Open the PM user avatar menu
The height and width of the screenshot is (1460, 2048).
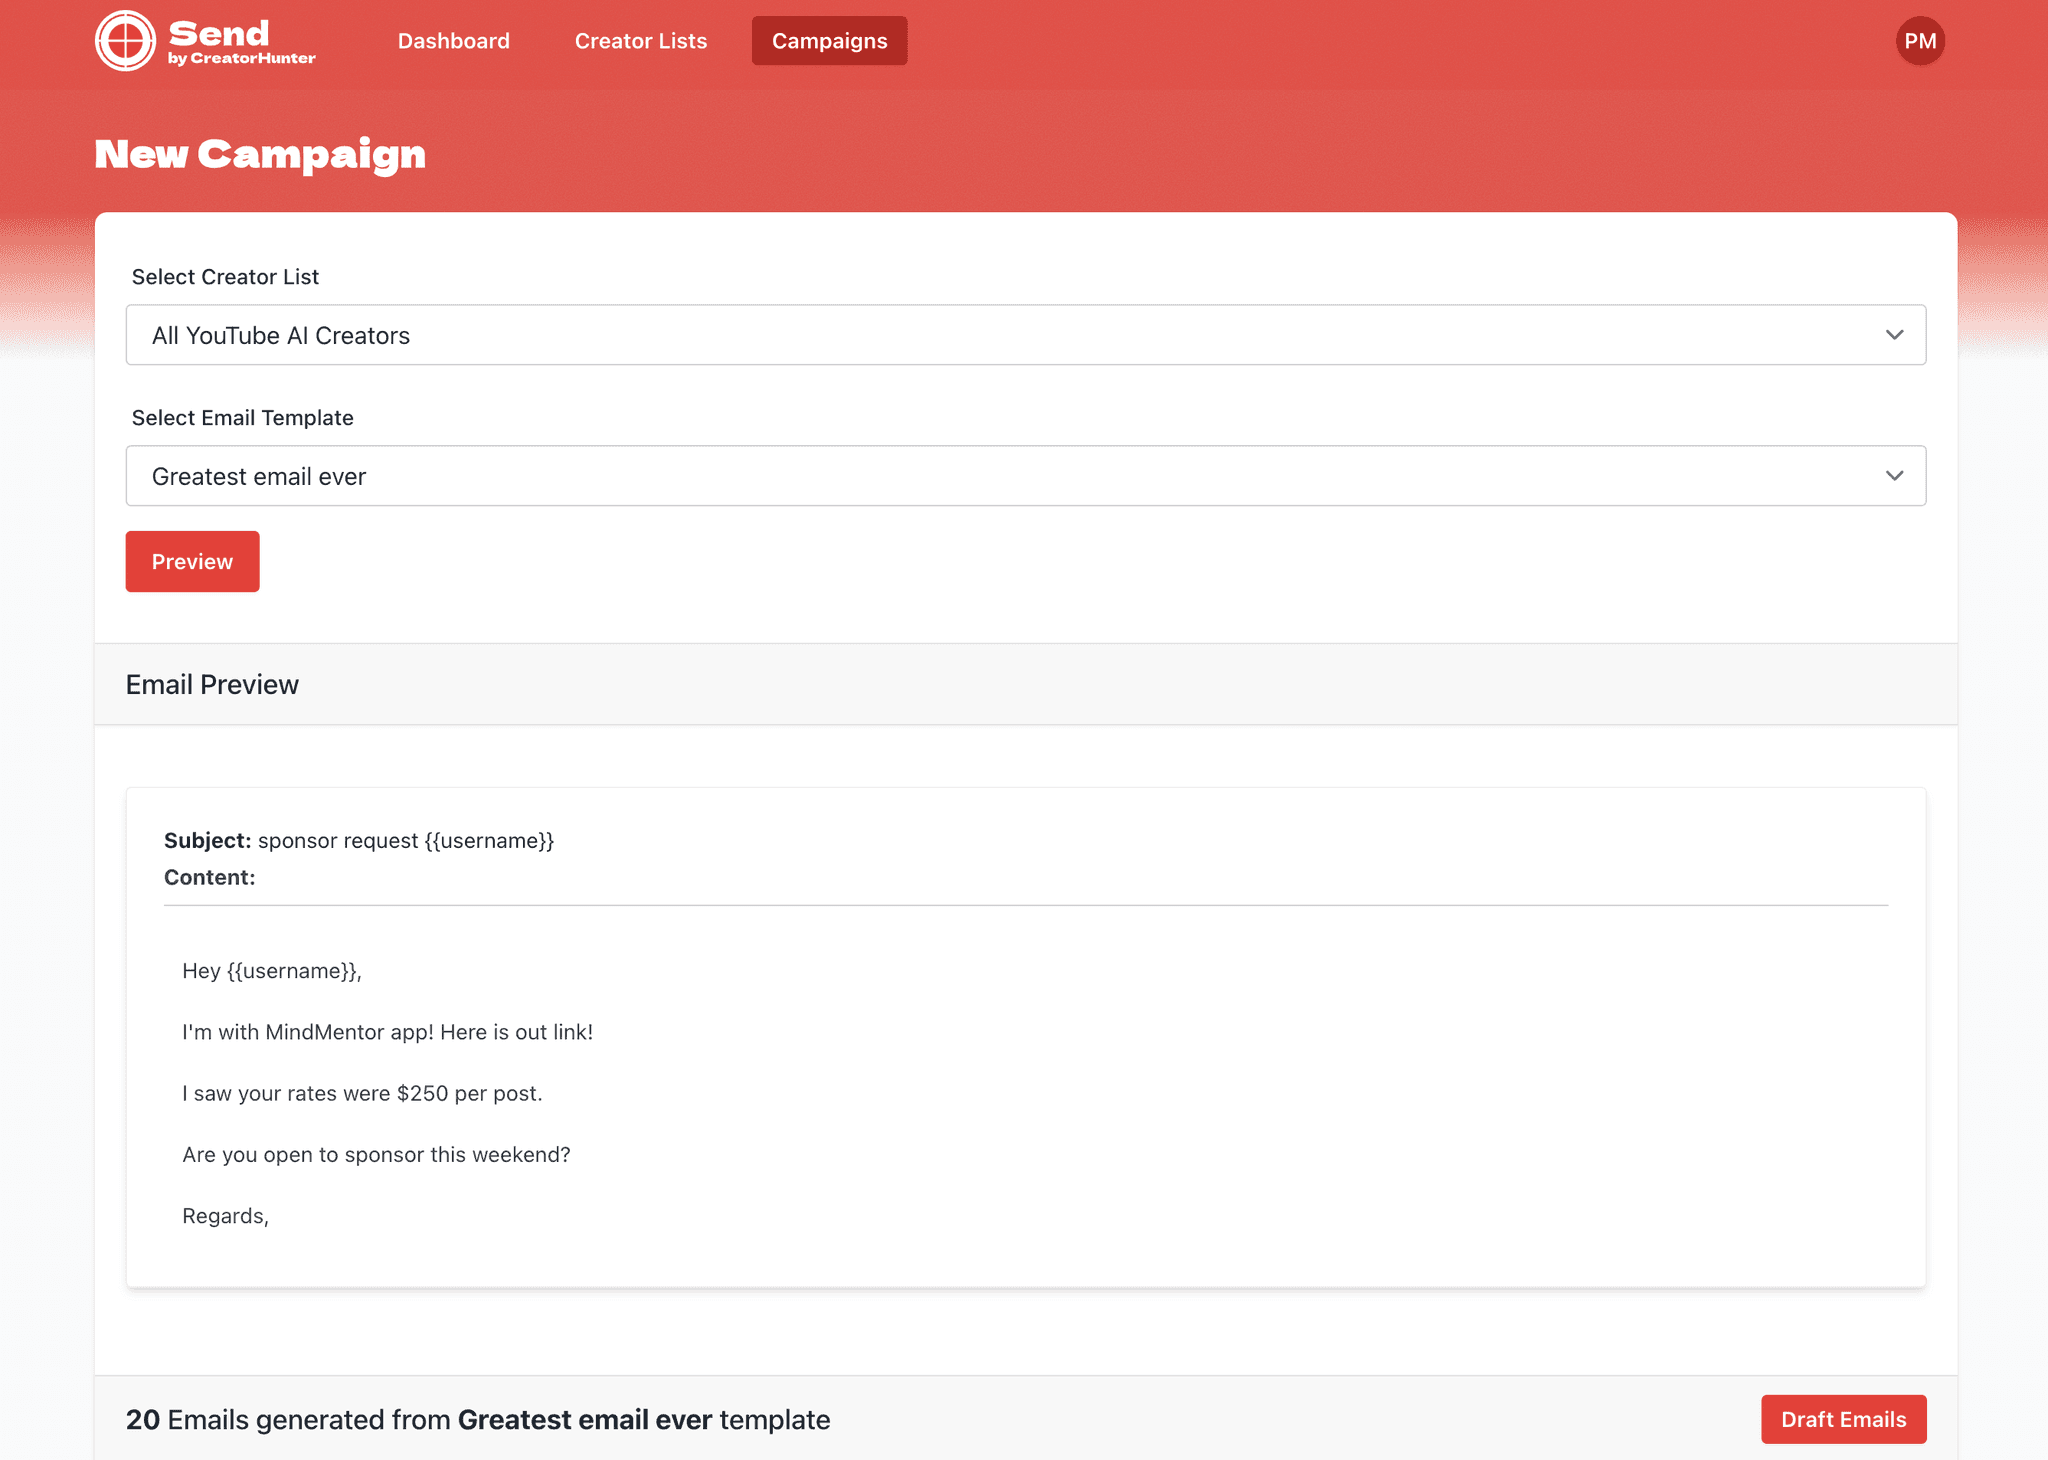point(1919,41)
